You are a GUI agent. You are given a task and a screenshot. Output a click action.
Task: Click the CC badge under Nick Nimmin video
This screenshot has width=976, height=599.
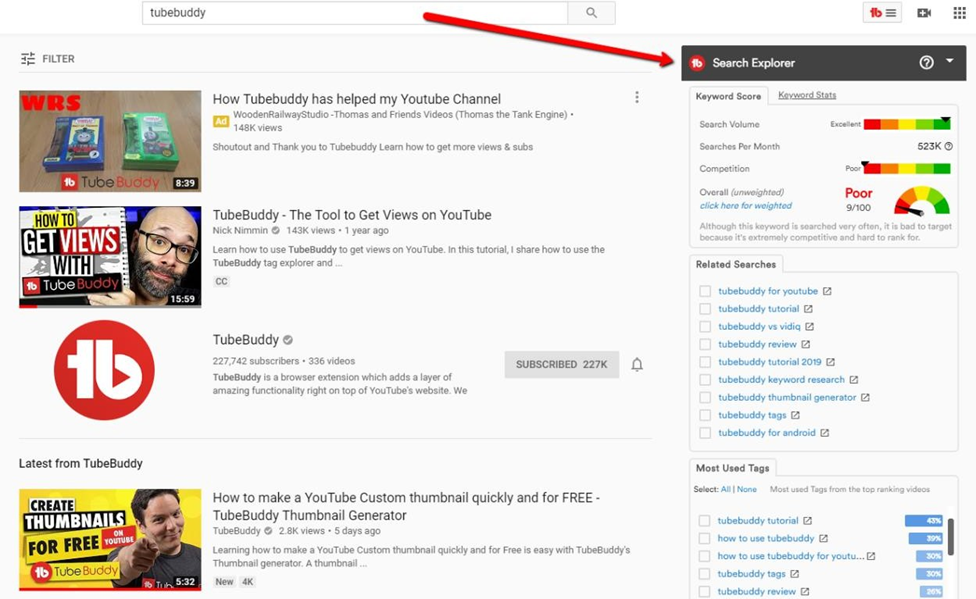click(x=222, y=281)
